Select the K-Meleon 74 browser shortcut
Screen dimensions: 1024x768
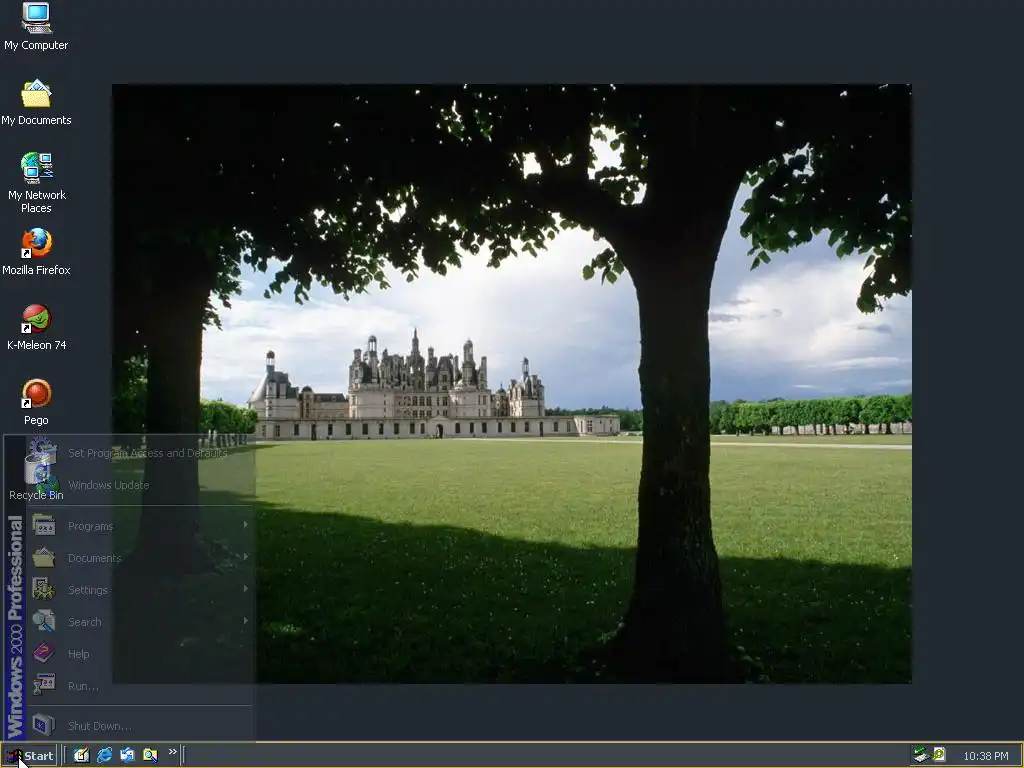tap(37, 327)
